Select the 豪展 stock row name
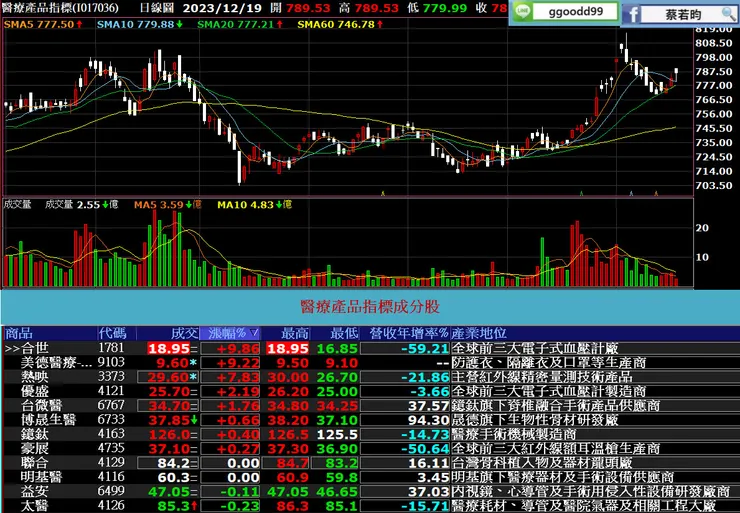740x513 pixels. point(35,448)
